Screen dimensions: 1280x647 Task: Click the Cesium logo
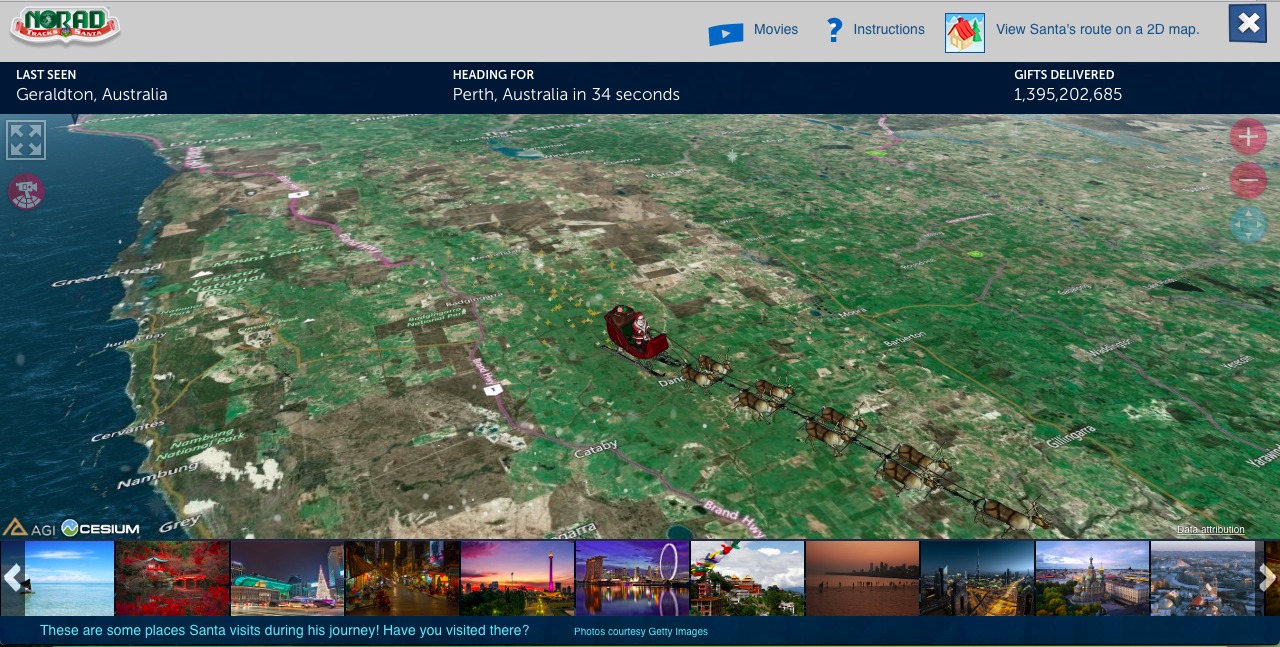click(100, 528)
